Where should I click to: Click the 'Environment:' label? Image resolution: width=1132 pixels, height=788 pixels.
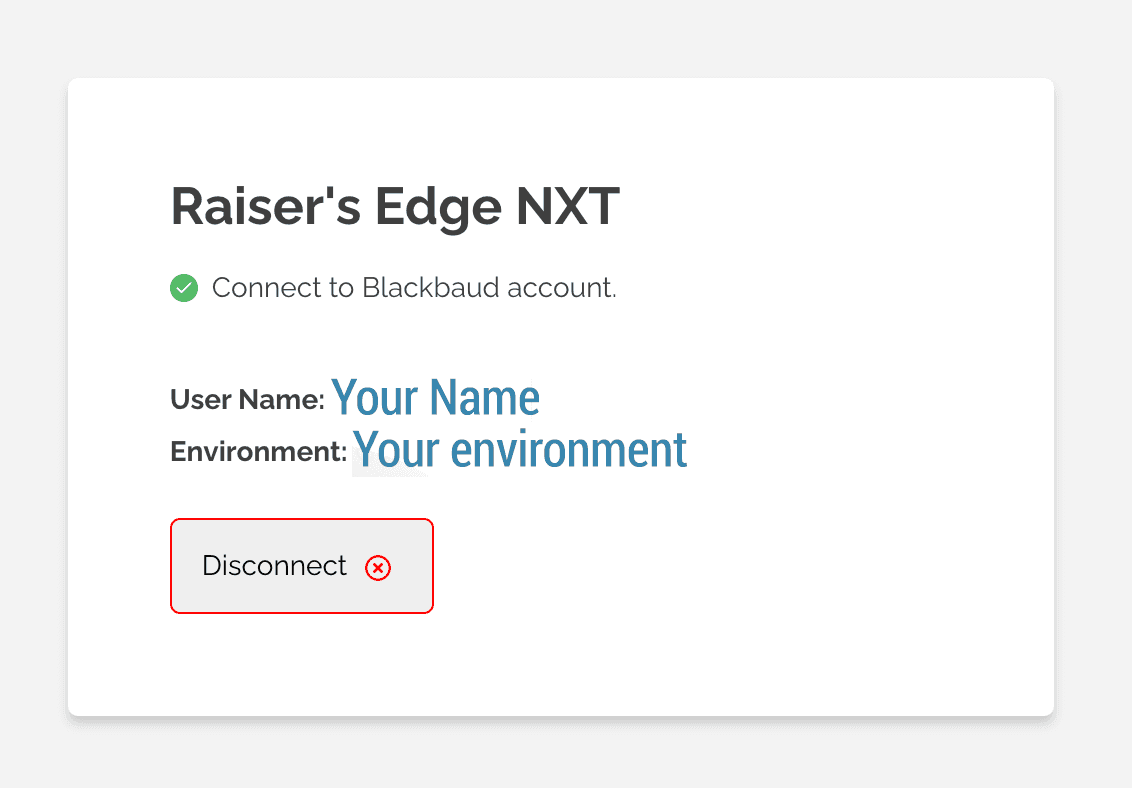point(258,452)
